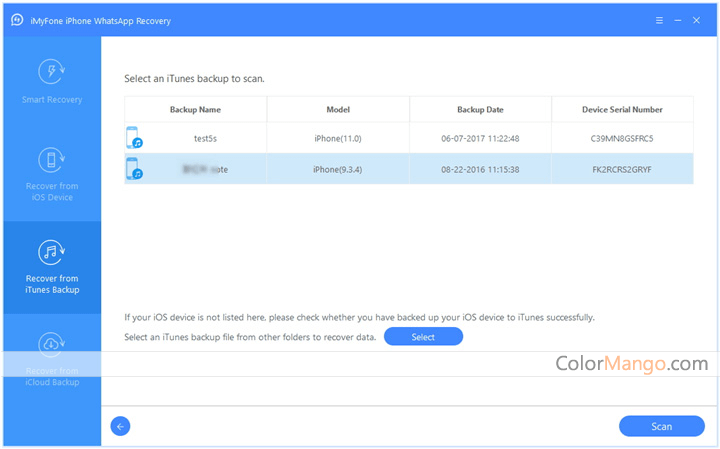
Task: Click the Recover from iTunes Backup music icon
Action: click(x=51, y=252)
